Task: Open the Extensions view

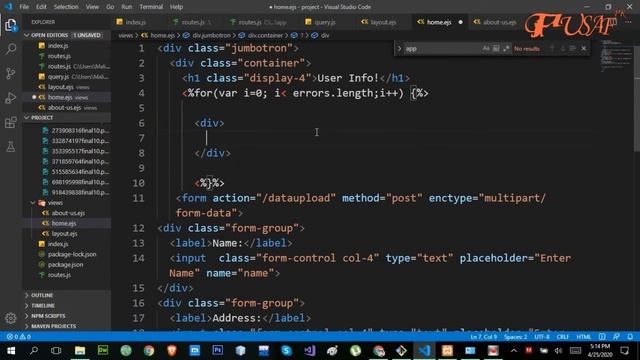Action: 11,122
